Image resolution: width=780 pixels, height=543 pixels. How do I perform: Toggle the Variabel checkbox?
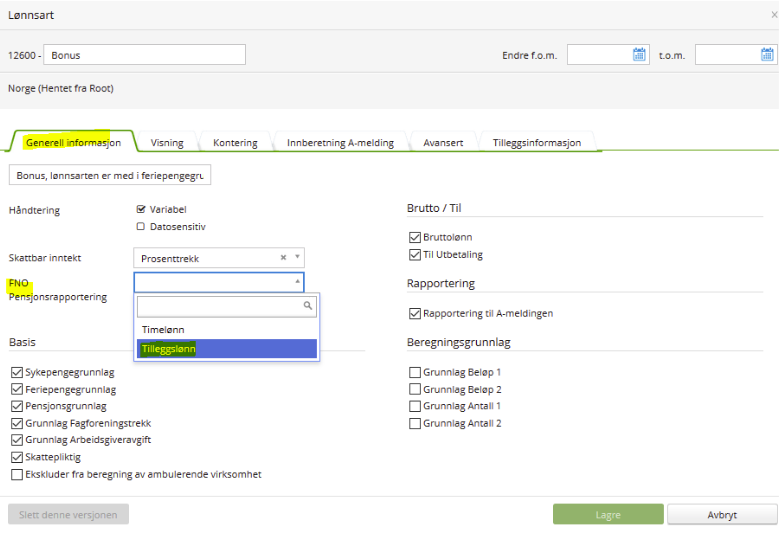tap(141, 209)
